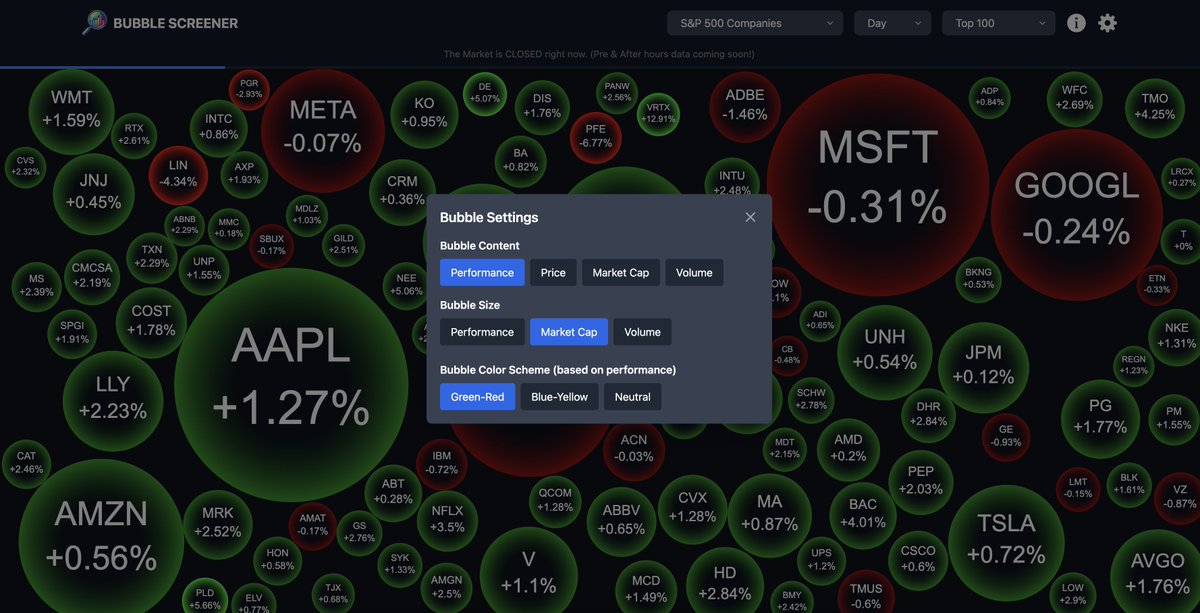Open the Day timeframe dropdown
The width and height of the screenshot is (1200, 613).
click(x=893, y=23)
